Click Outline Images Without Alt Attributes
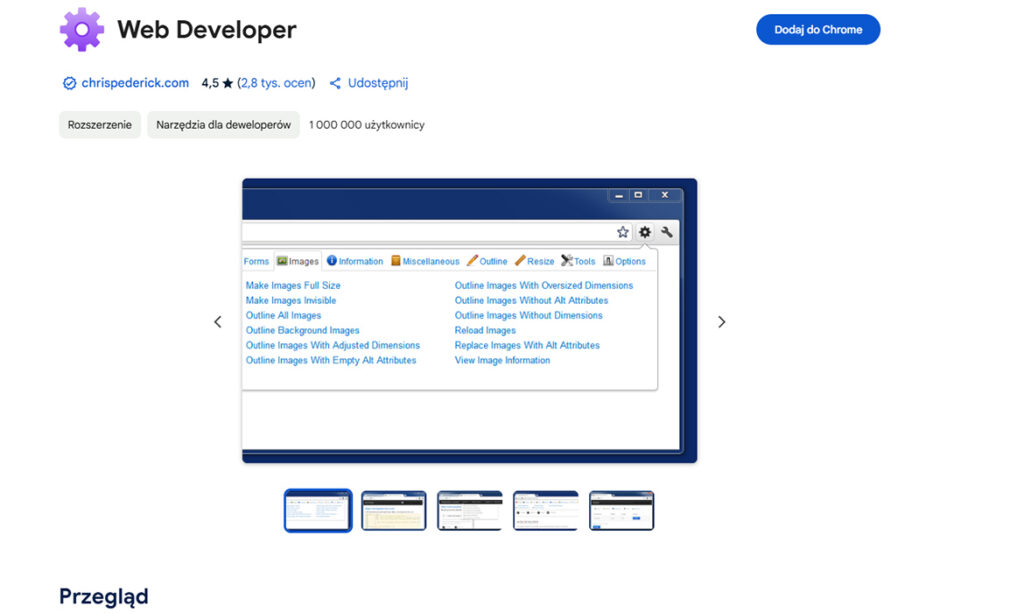 click(531, 300)
